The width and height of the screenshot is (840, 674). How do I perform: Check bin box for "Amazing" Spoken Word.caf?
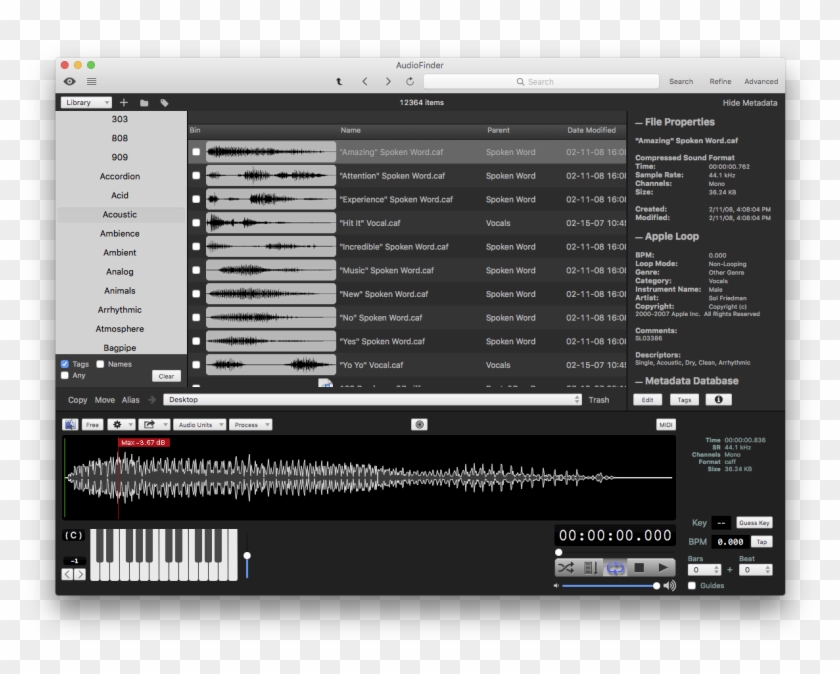[196, 152]
